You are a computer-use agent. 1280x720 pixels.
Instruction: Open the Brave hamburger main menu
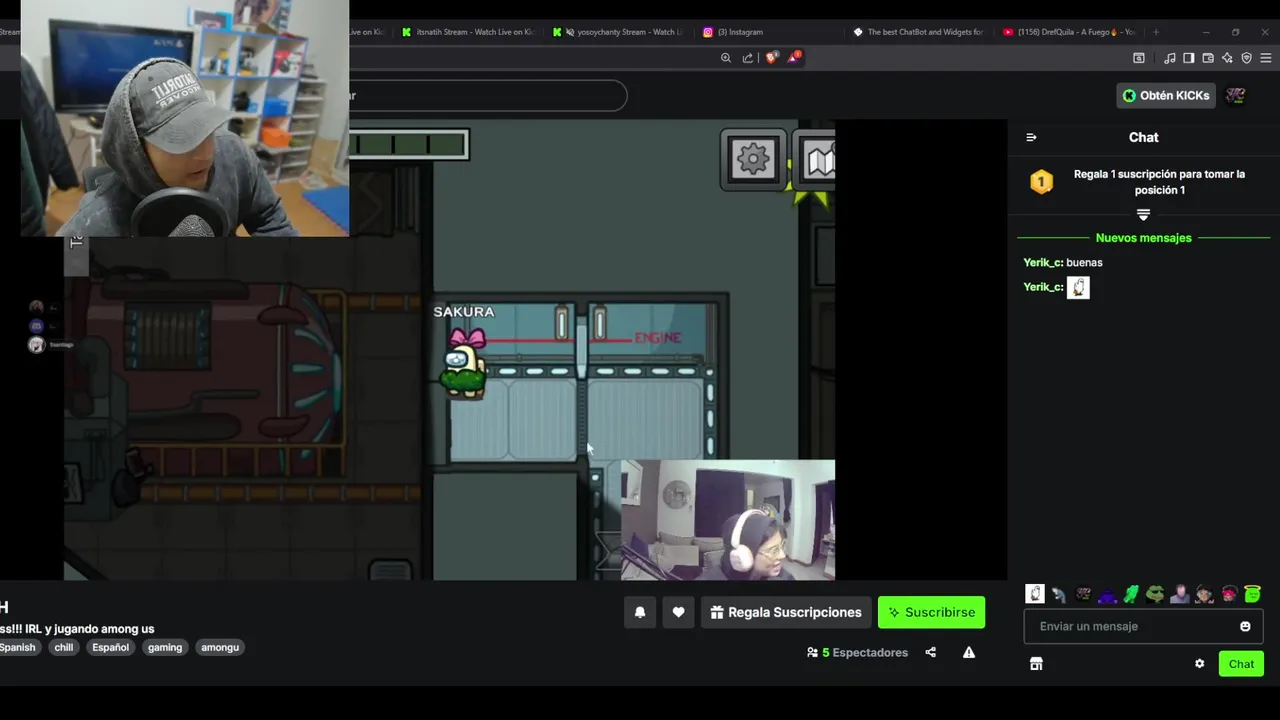[1265, 58]
